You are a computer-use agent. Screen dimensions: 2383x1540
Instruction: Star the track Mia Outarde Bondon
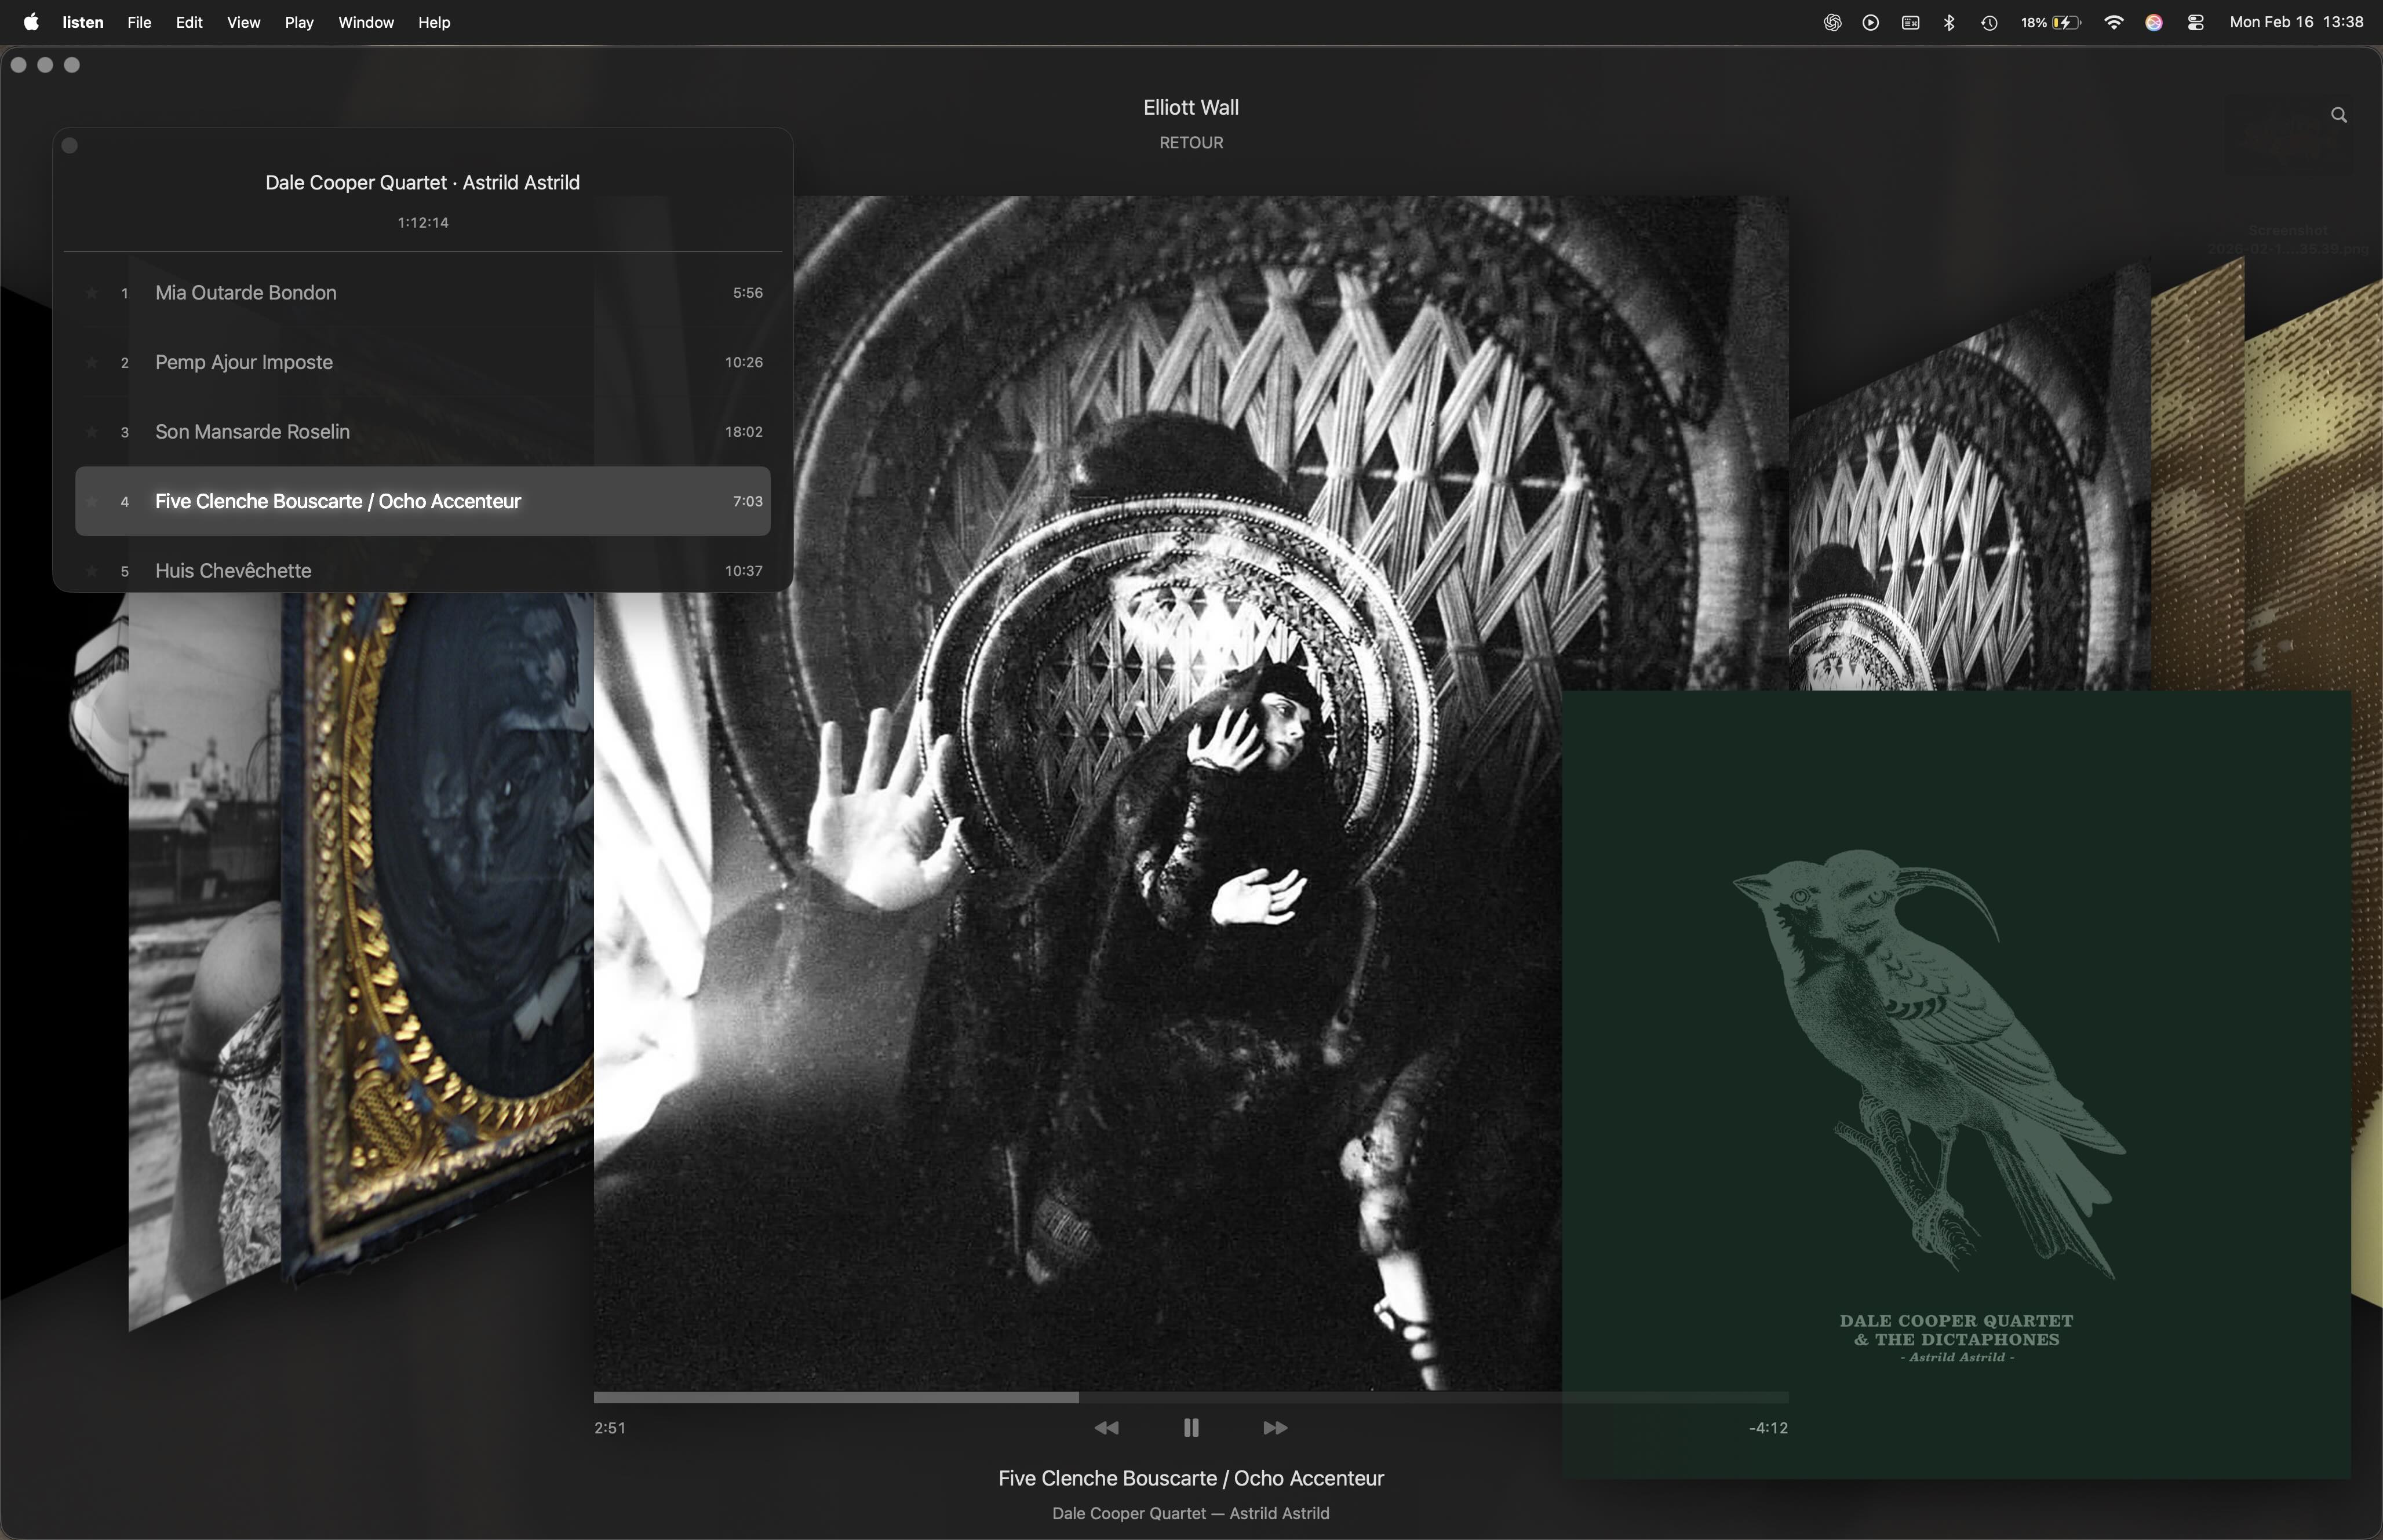(92, 293)
